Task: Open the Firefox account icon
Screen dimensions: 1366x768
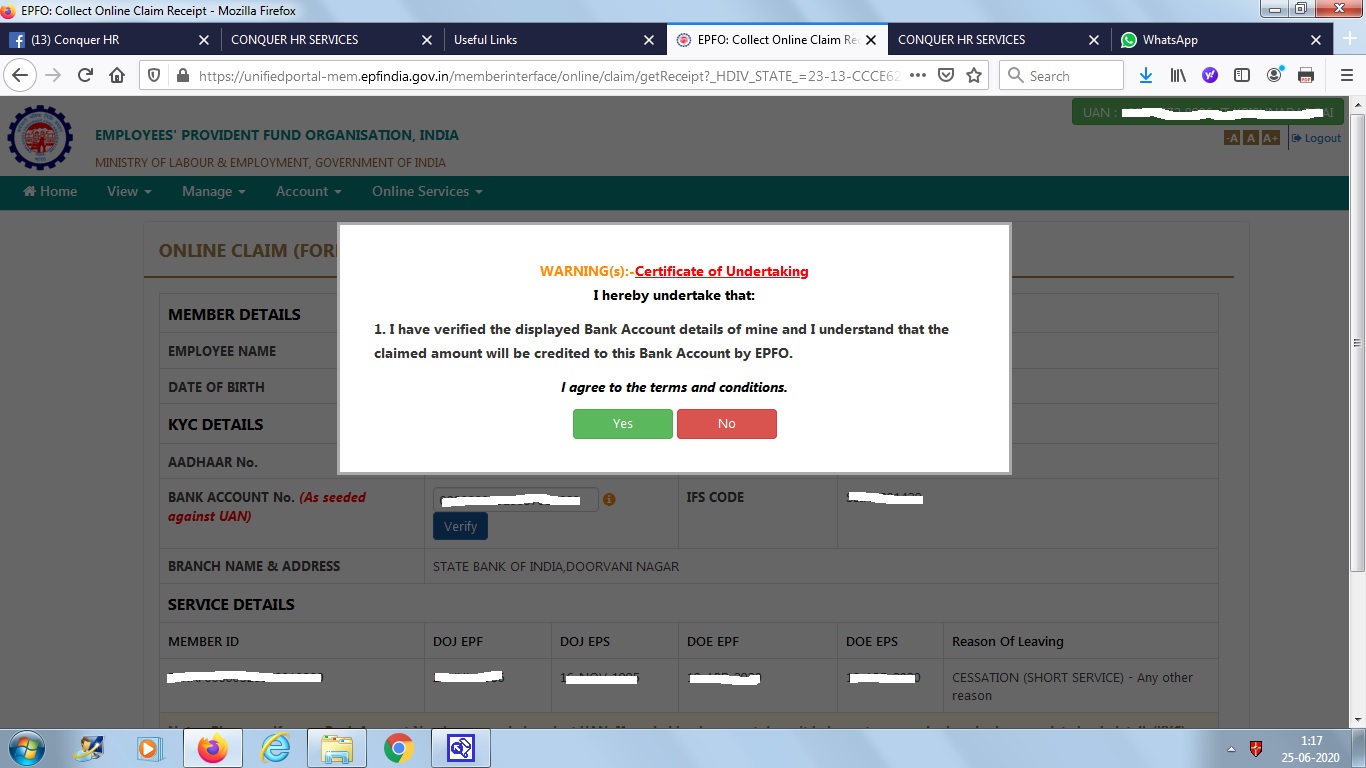Action: tap(1274, 75)
